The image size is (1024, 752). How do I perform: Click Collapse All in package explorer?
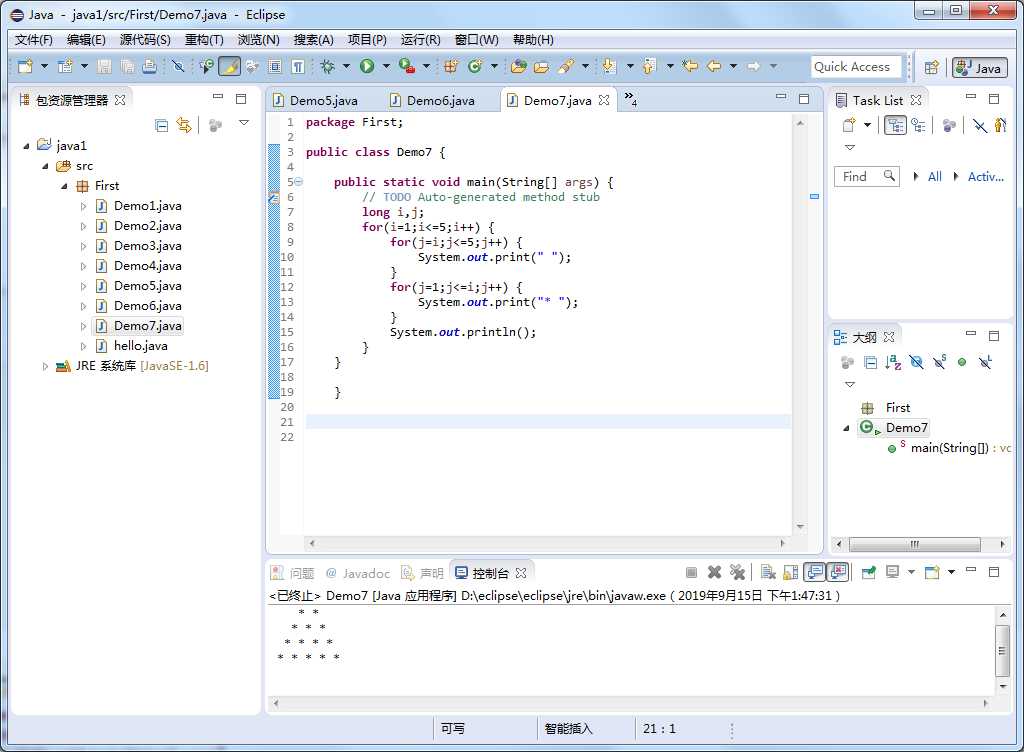coord(161,125)
